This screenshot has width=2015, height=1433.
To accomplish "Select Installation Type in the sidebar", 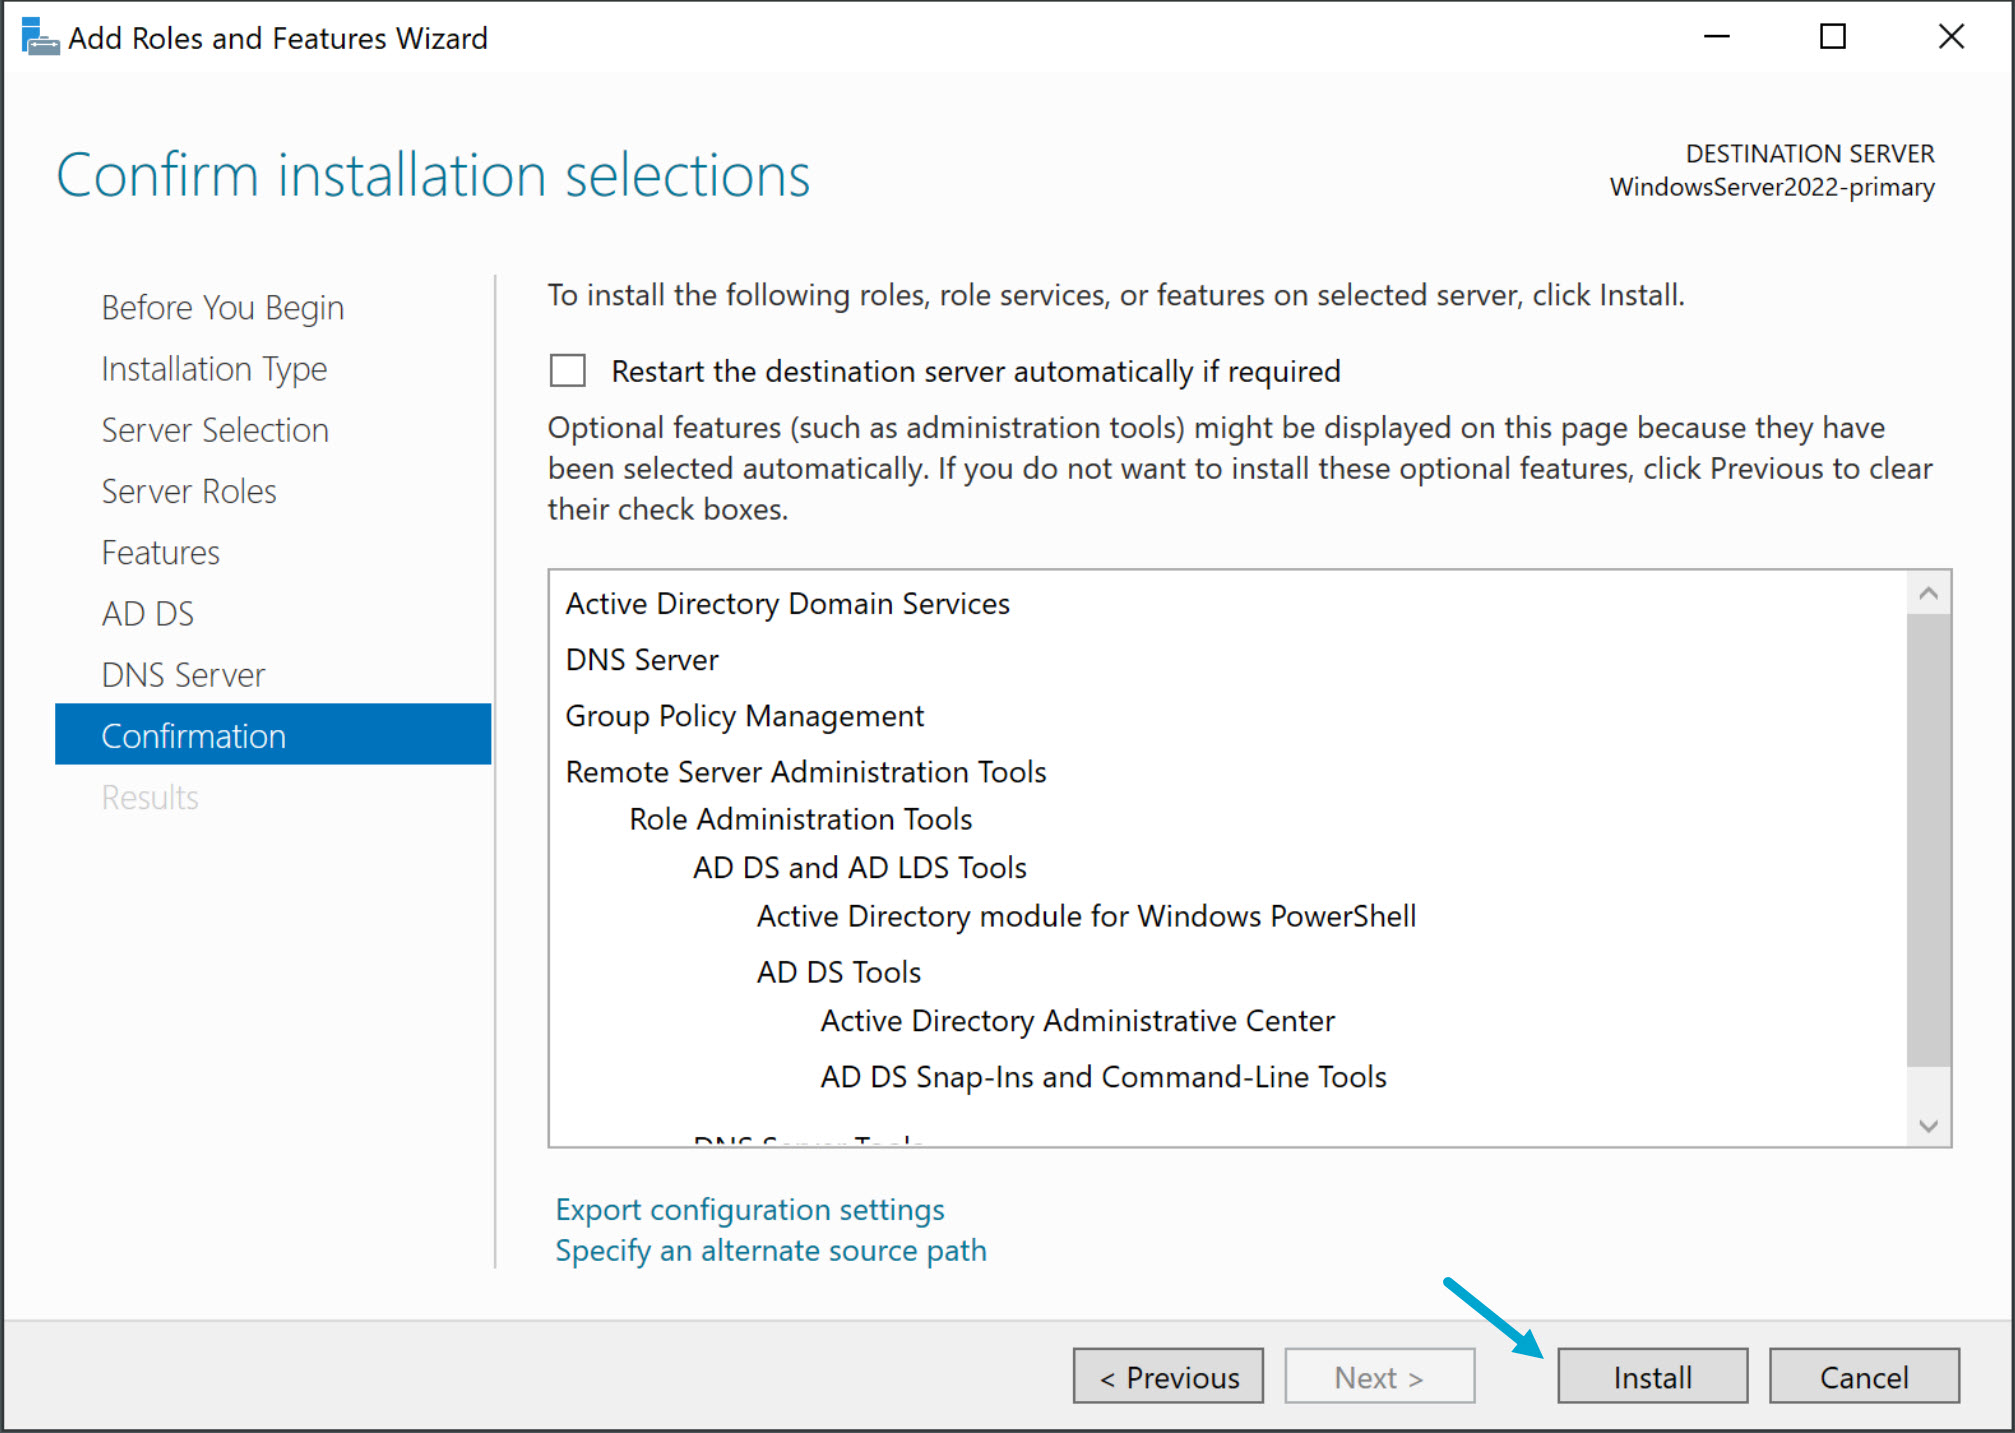I will [213, 369].
